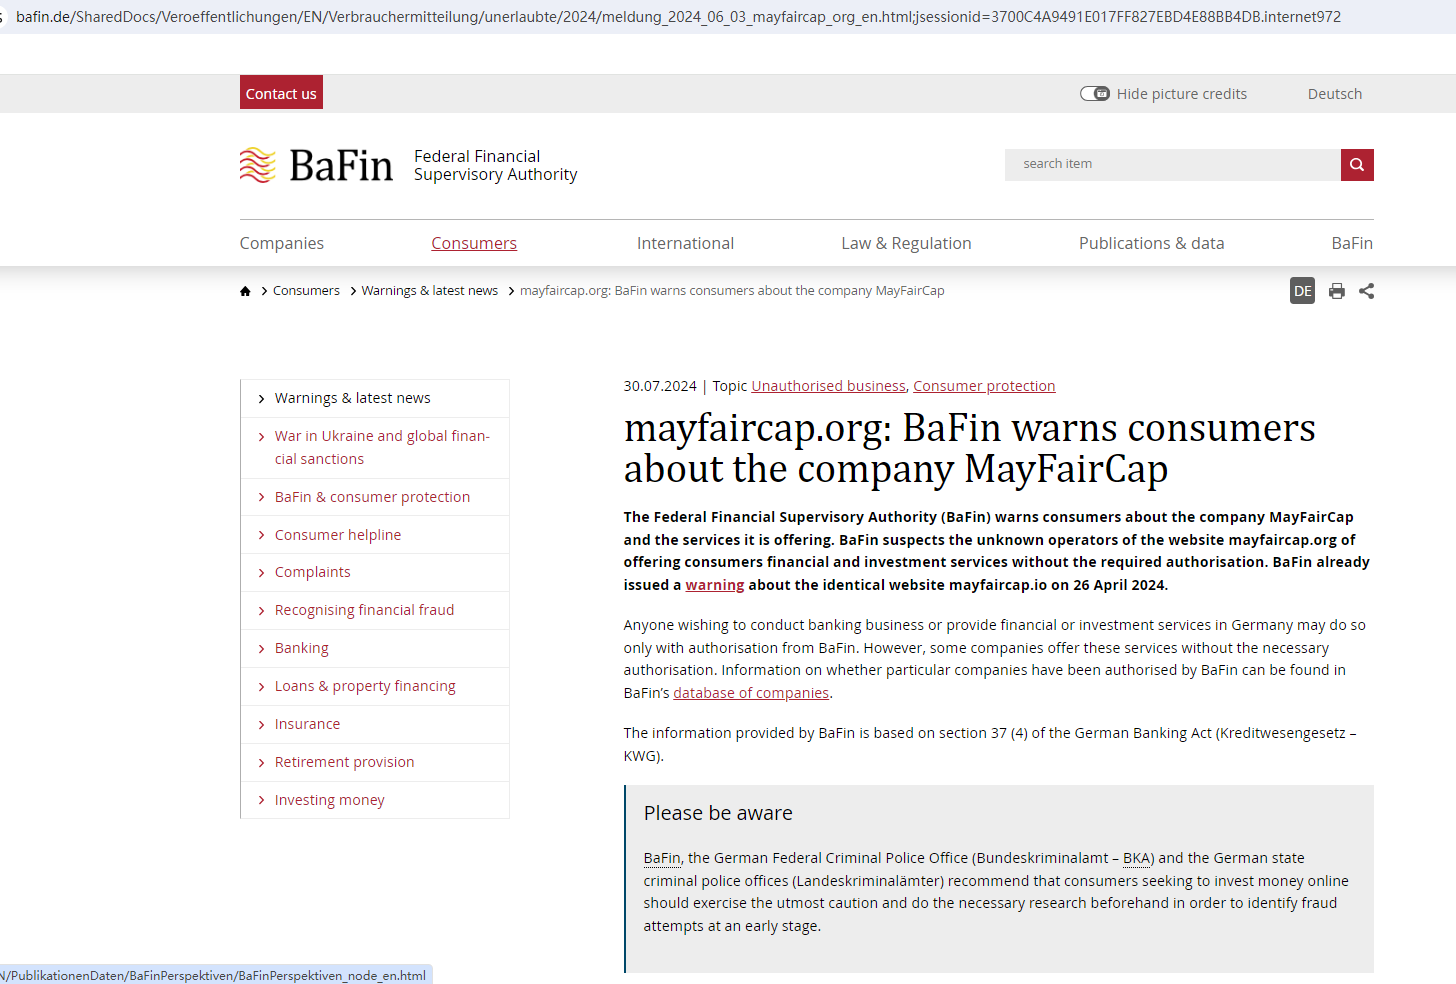This screenshot has height=984, width=1456.
Task: Click the article date 30.07.2024
Action: [x=660, y=386]
